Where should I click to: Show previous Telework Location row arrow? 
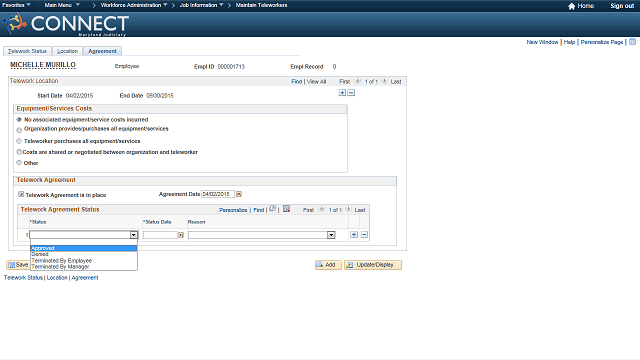[x=357, y=81]
